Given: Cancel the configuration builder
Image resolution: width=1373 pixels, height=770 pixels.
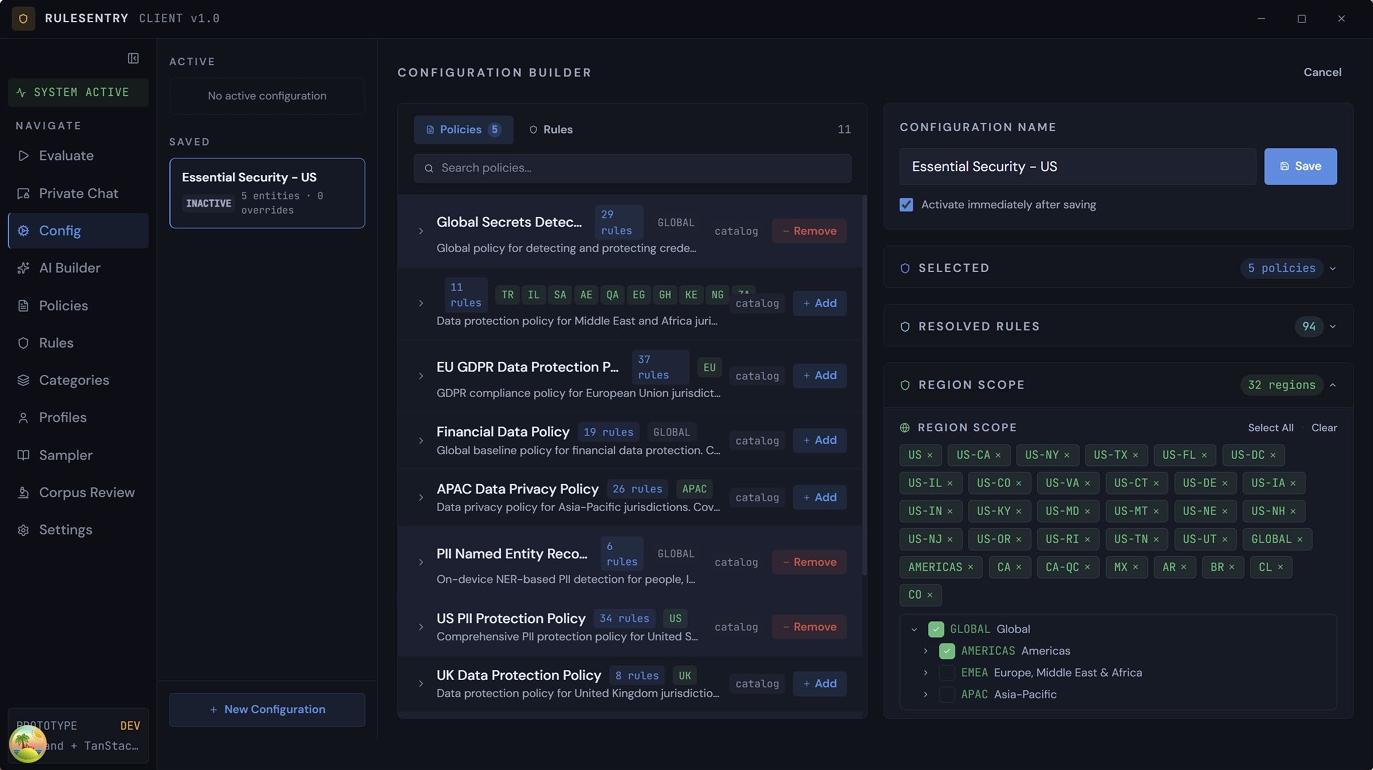Looking at the screenshot, I should click(1322, 72).
